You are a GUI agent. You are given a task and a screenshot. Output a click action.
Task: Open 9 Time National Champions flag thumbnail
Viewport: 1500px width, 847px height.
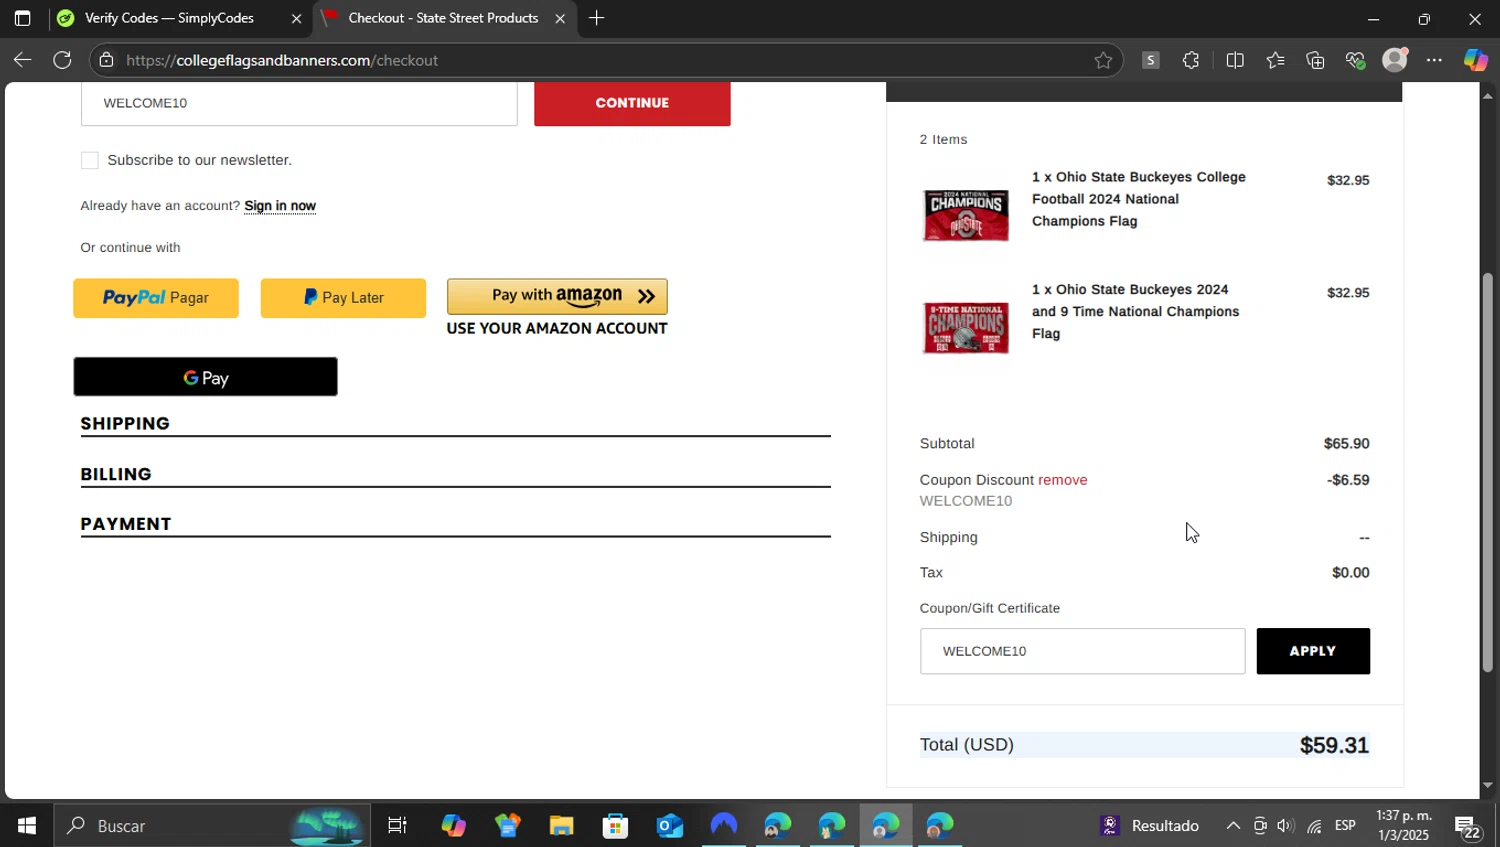(966, 328)
